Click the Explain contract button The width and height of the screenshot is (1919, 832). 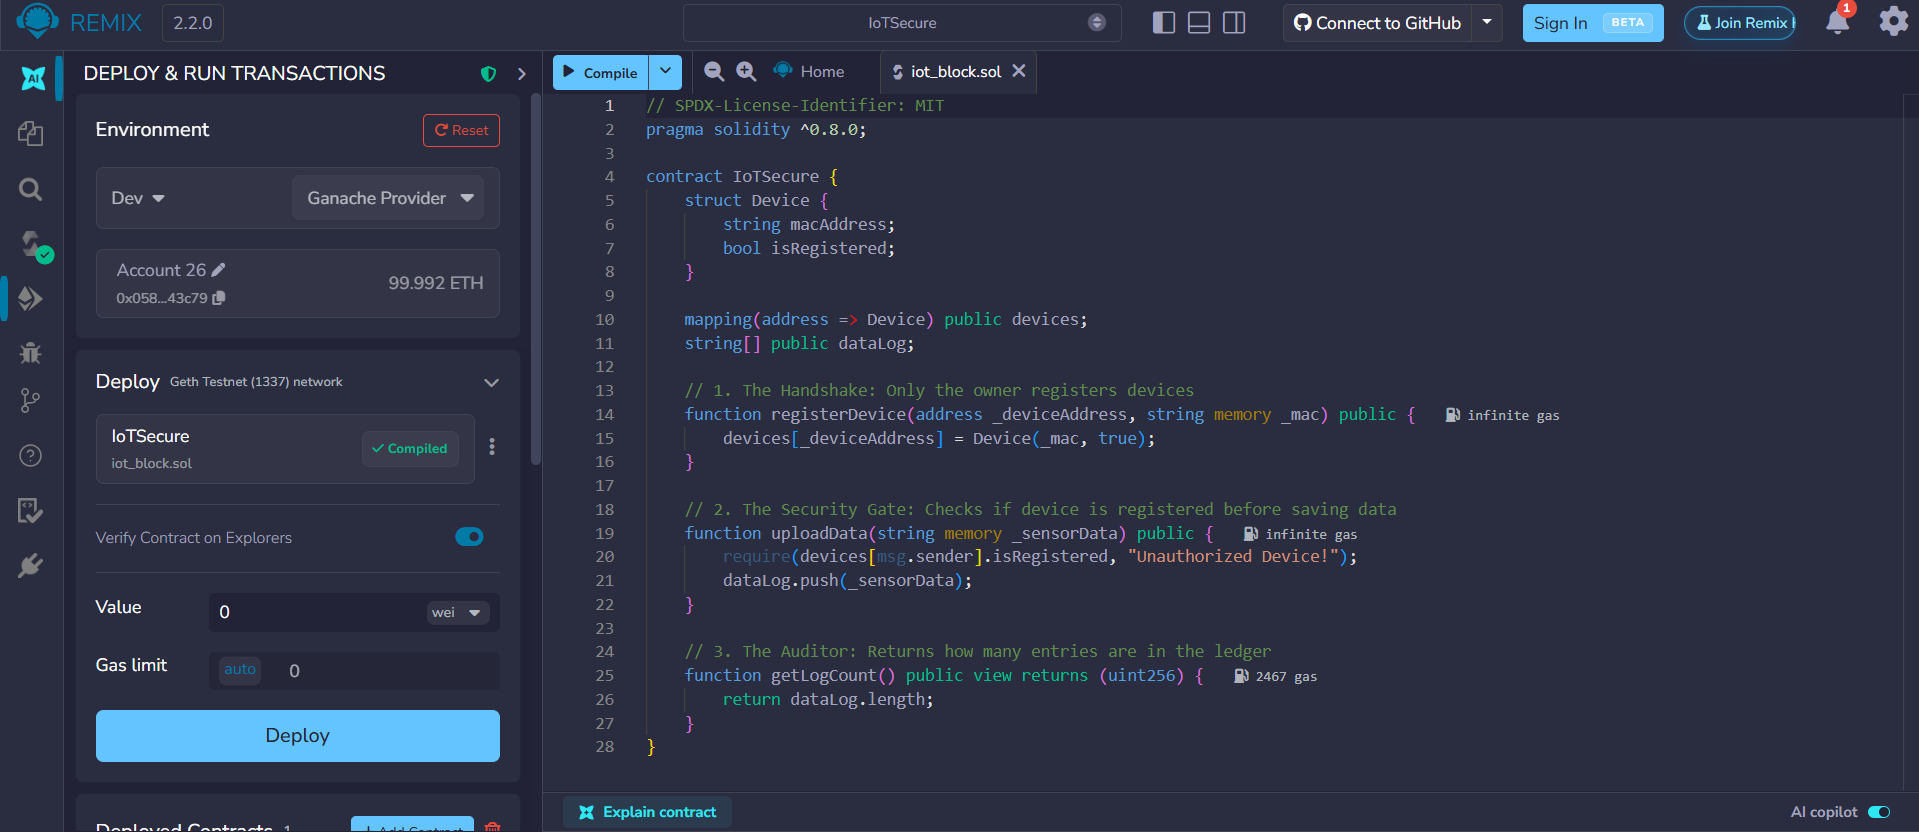click(x=647, y=812)
